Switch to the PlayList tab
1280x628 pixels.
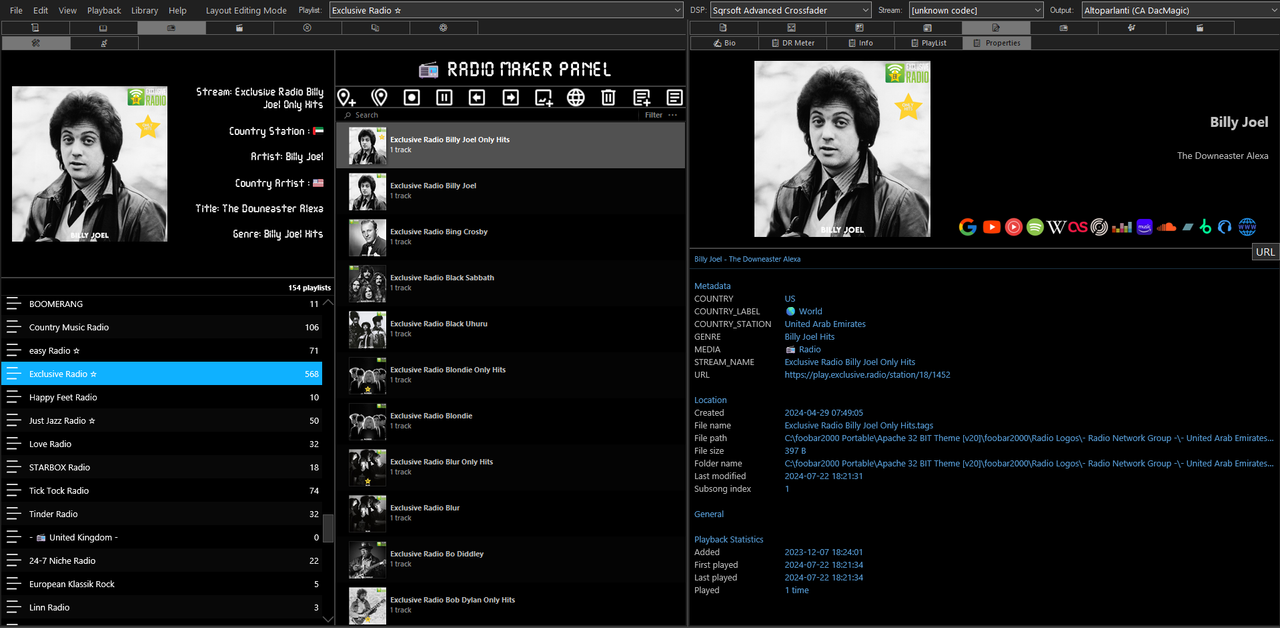click(927, 43)
